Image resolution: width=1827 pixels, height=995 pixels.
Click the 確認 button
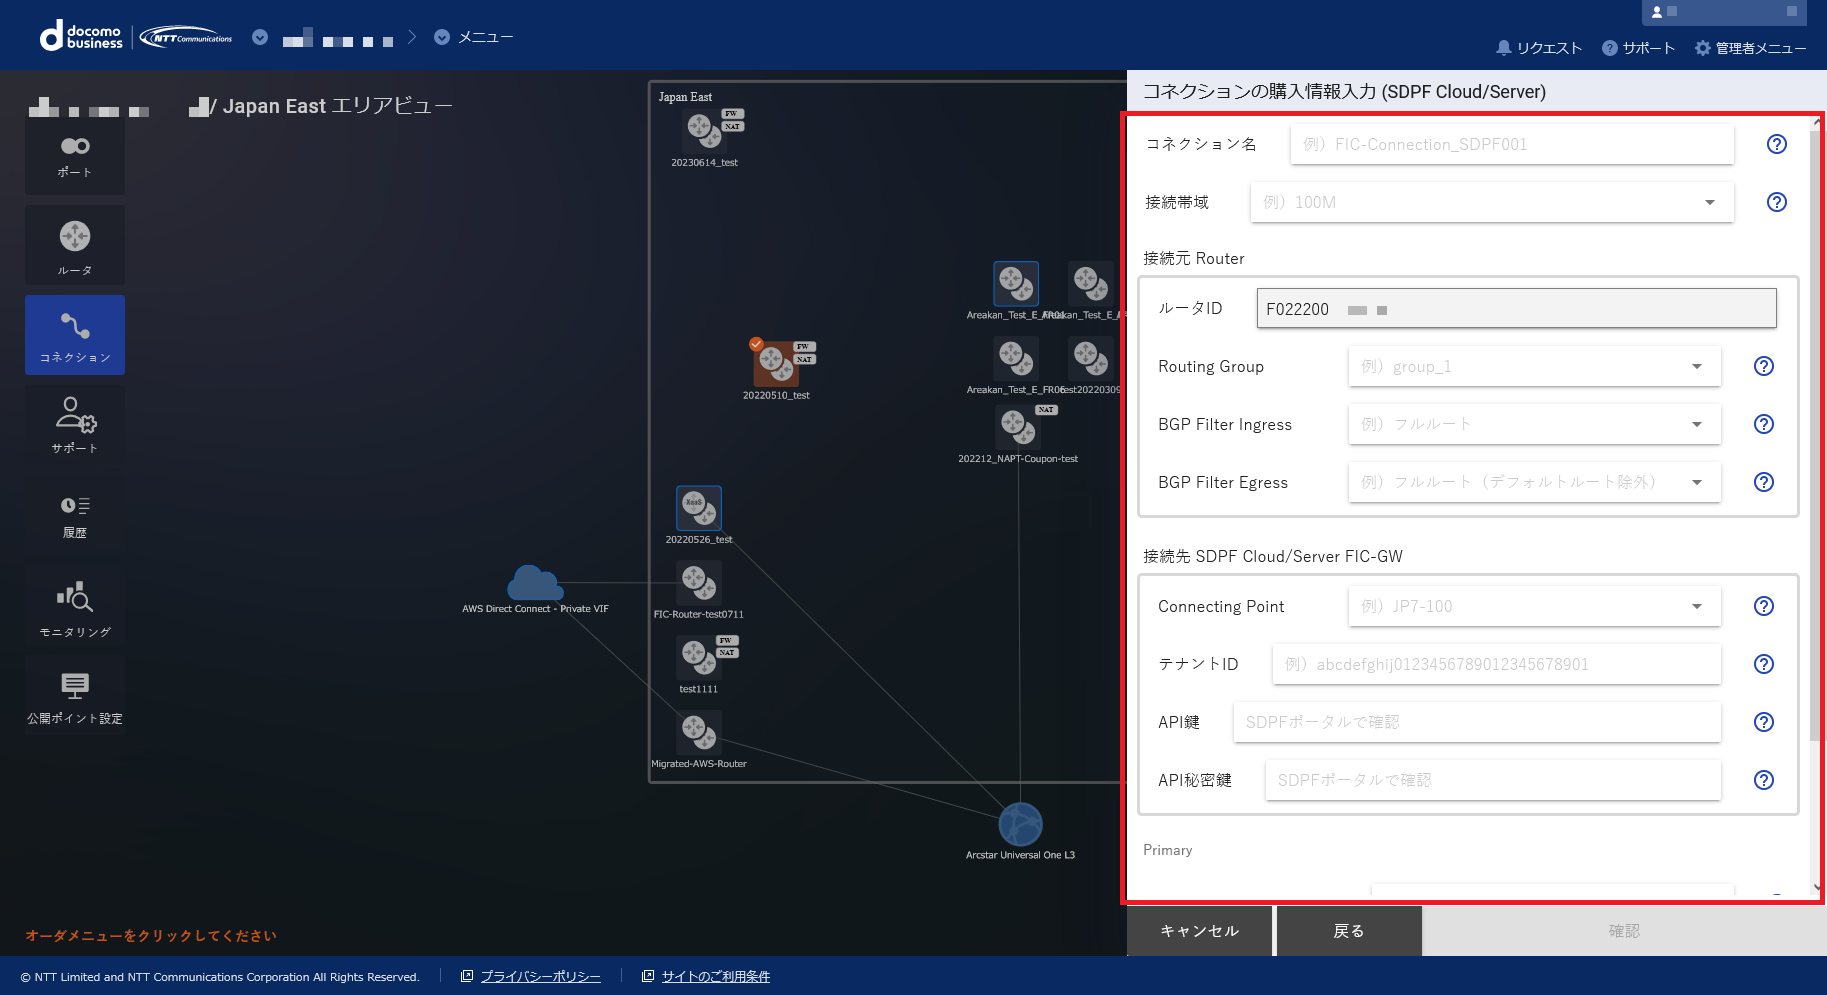pyautogui.click(x=1624, y=931)
